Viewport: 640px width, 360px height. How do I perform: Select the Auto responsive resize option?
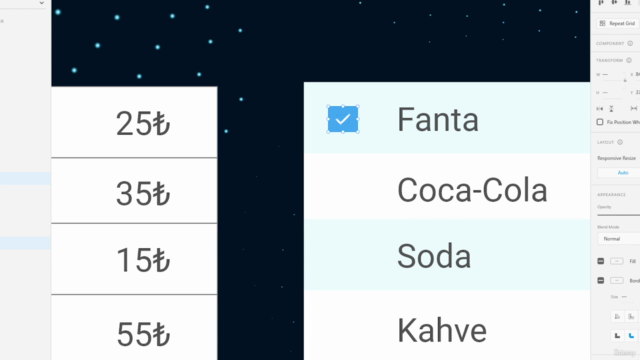point(619,173)
